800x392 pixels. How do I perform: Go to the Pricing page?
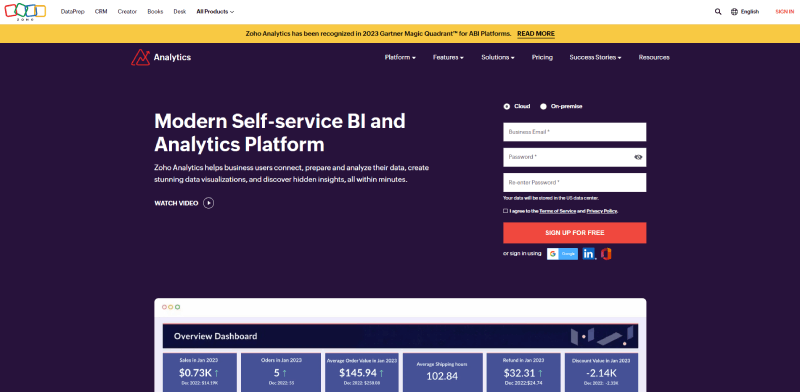(x=542, y=57)
